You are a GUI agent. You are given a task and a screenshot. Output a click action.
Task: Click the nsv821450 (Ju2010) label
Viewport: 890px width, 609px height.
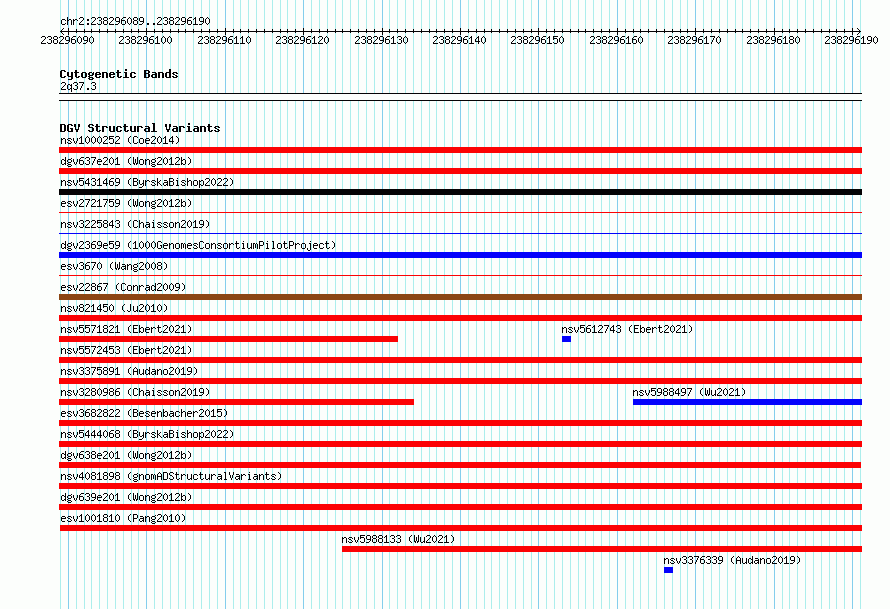[114, 308]
